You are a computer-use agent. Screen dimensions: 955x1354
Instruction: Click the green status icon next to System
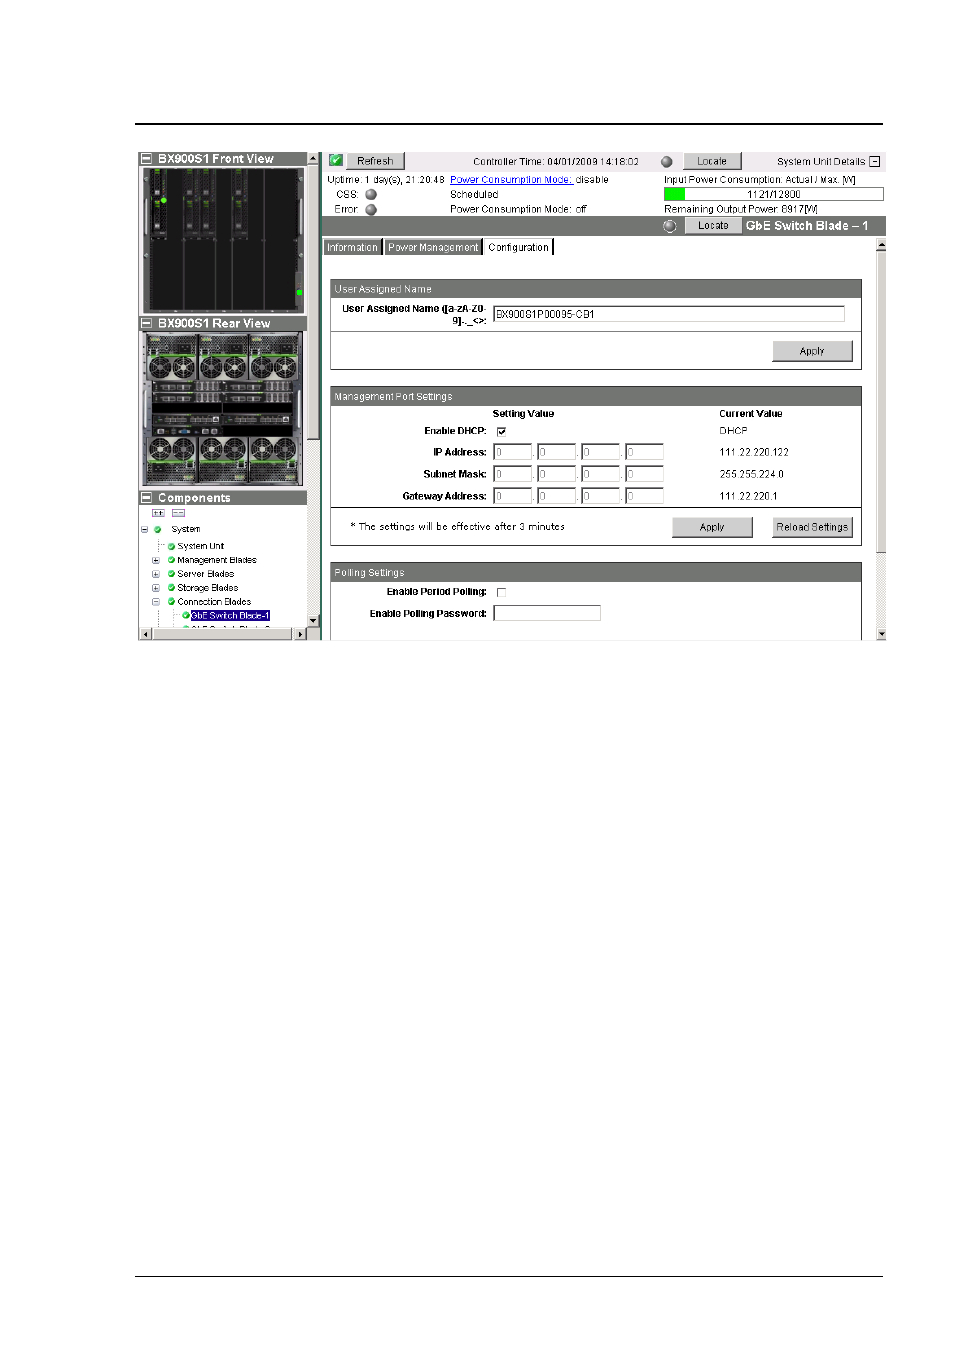tap(157, 529)
